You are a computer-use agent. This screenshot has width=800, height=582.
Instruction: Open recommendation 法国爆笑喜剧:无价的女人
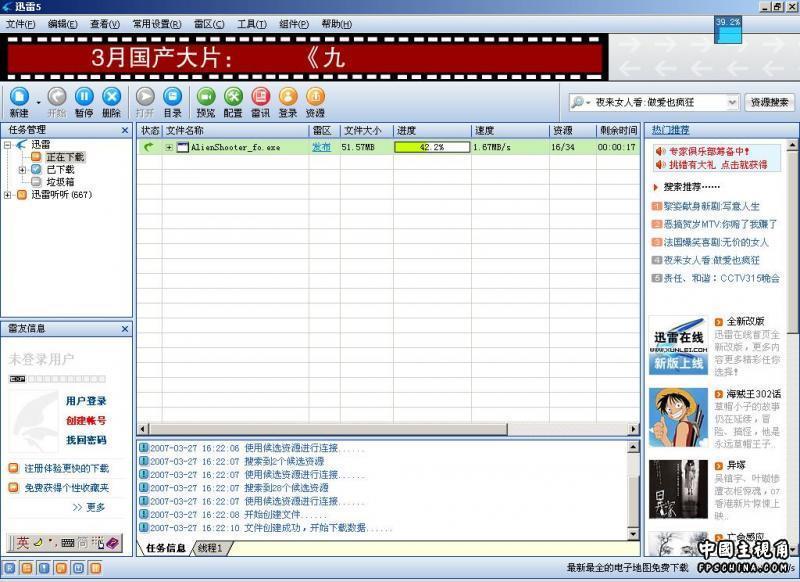point(716,242)
